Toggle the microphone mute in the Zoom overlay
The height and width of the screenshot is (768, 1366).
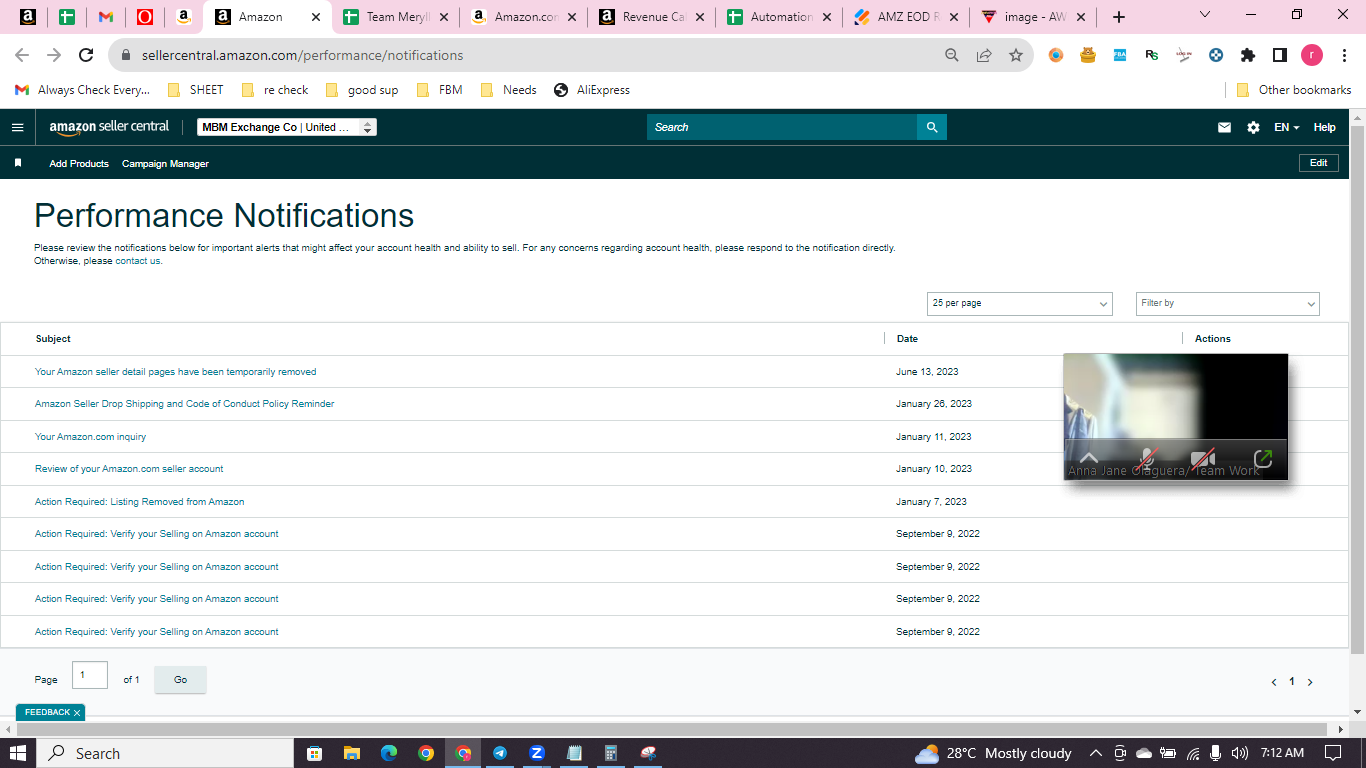coord(1147,458)
